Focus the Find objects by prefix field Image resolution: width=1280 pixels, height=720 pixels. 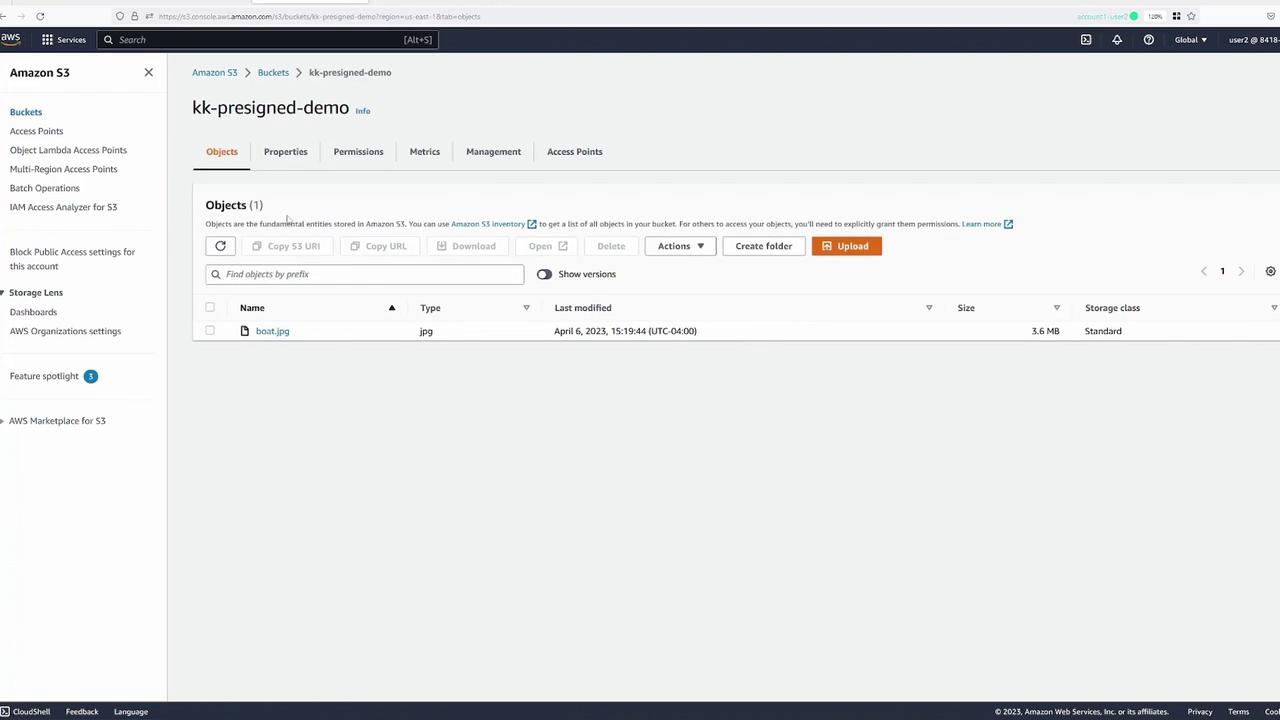365,274
